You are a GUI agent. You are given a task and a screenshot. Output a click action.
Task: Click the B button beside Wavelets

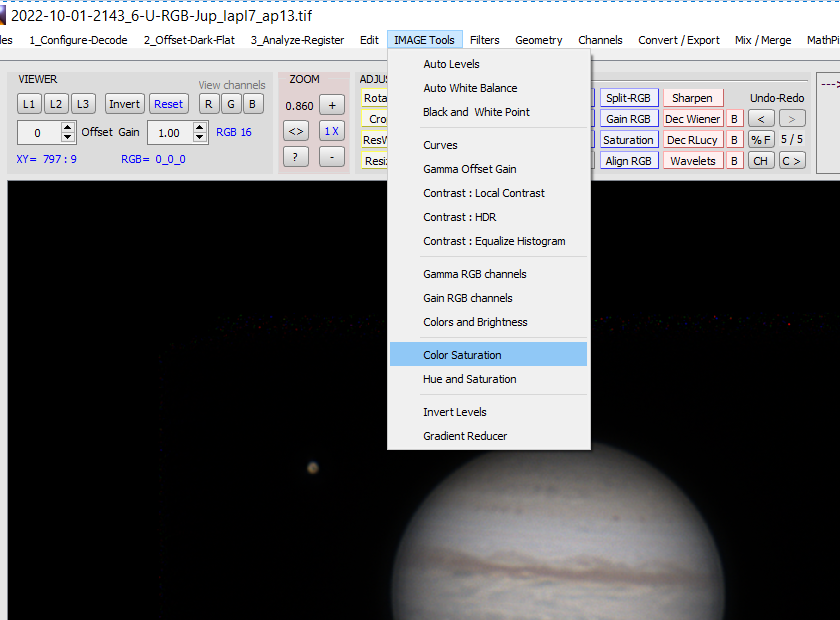734,161
